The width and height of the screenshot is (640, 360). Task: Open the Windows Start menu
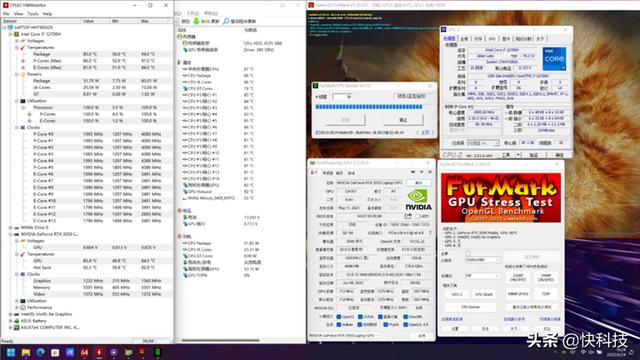tap(11, 352)
